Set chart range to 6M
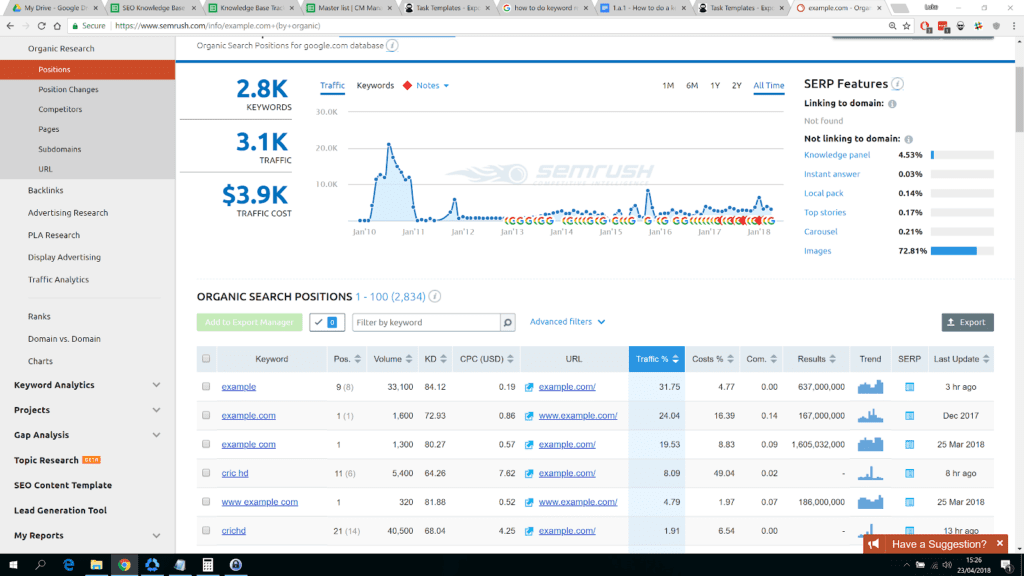The width and height of the screenshot is (1024, 576). click(x=692, y=86)
